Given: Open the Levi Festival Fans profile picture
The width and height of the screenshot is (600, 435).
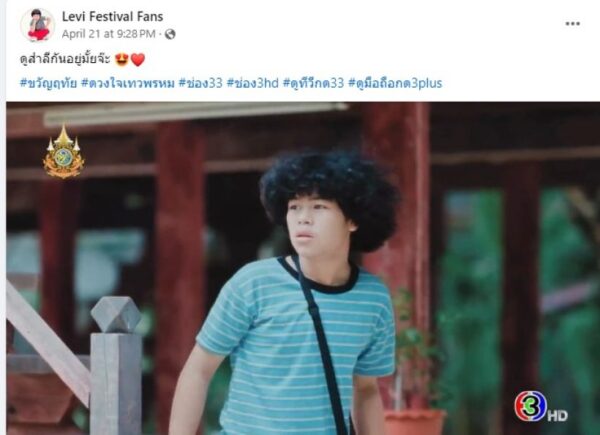Looking at the screenshot, I should (38, 25).
